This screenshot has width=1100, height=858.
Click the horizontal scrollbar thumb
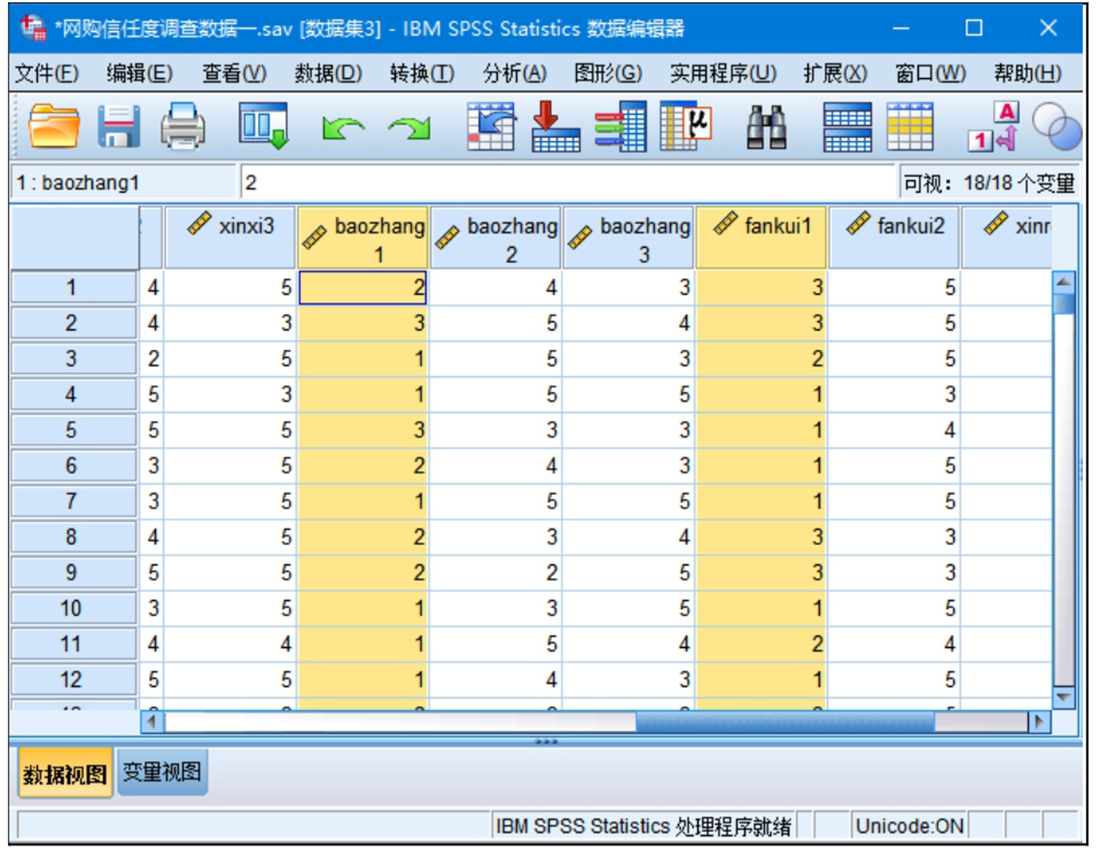[x=784, y=721]
